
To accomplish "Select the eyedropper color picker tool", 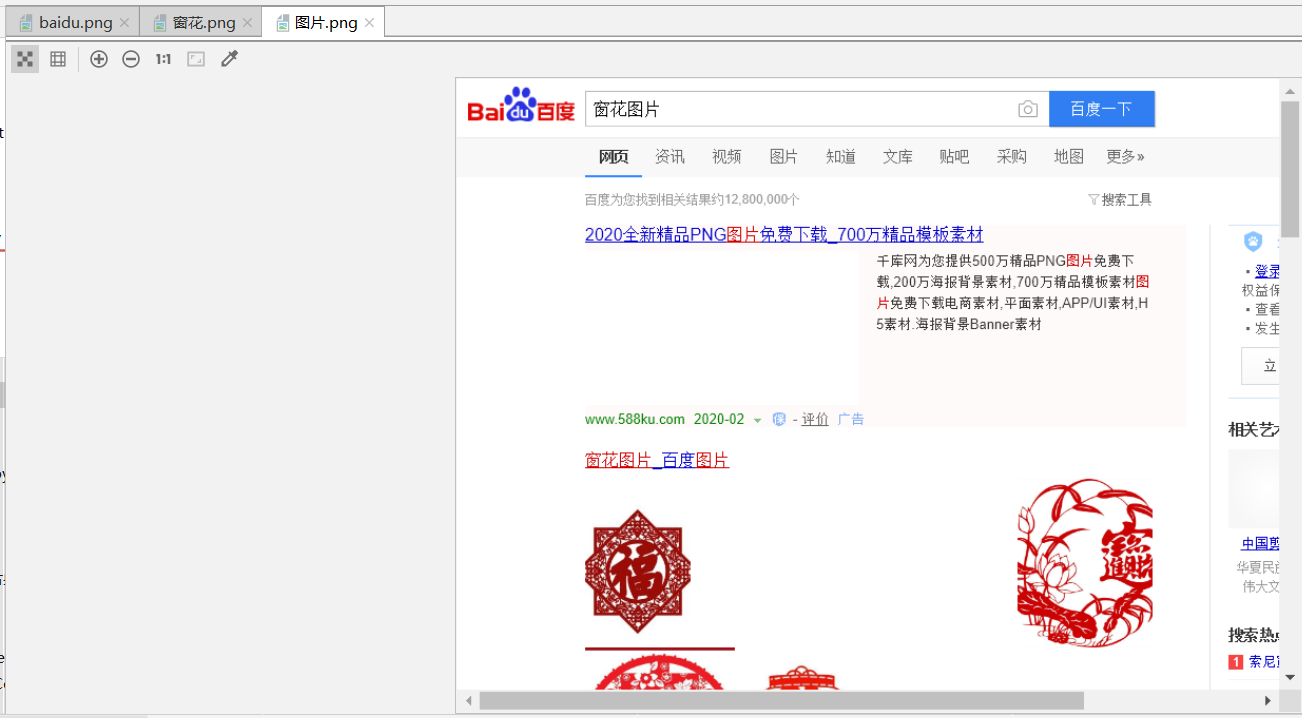I will [229, 59].
